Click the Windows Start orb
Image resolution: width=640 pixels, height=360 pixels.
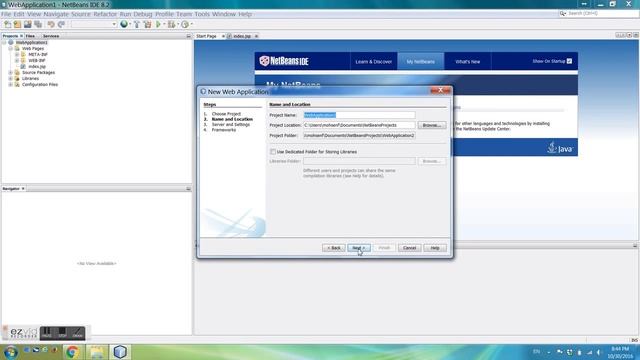tap(10, 351)
